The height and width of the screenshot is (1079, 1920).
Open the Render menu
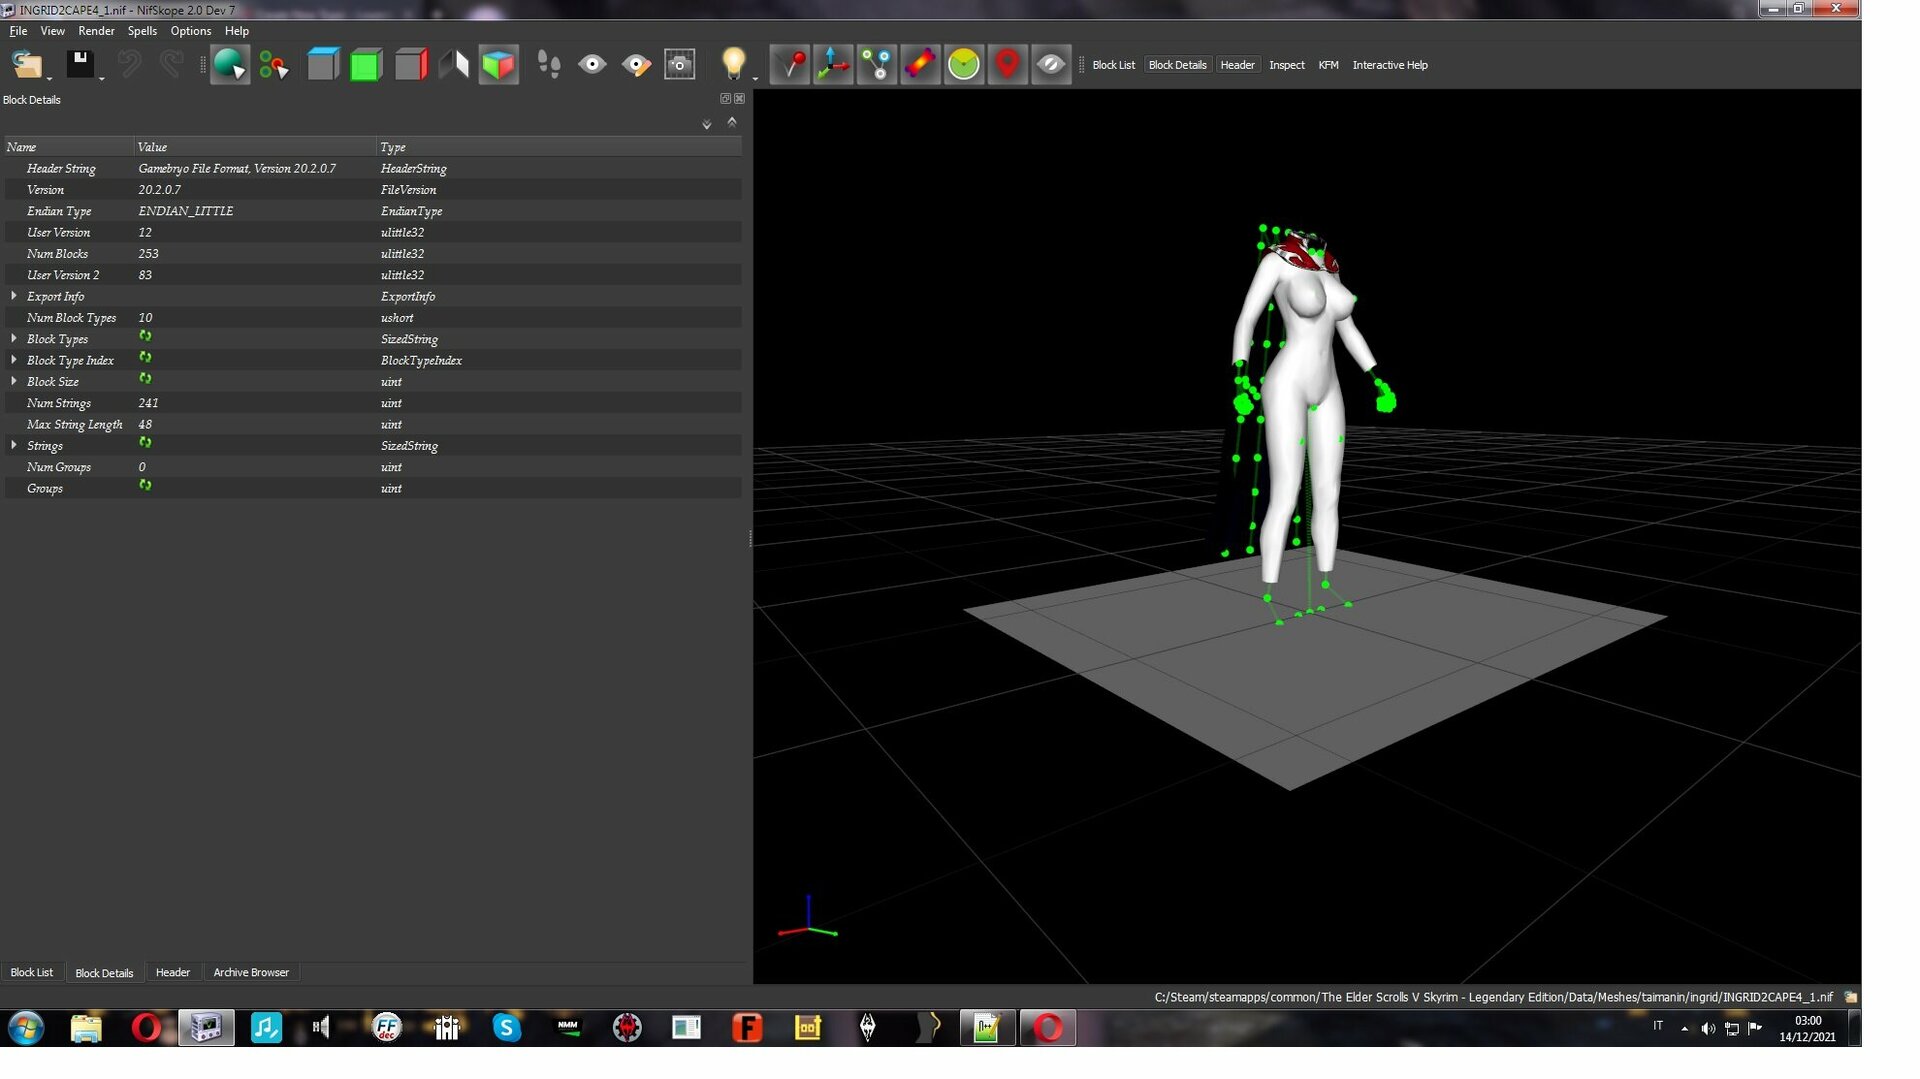click(96, 31)
